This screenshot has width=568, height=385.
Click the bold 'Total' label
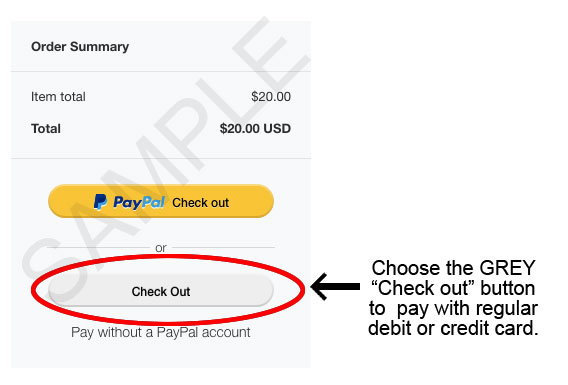tap(46, 129)
